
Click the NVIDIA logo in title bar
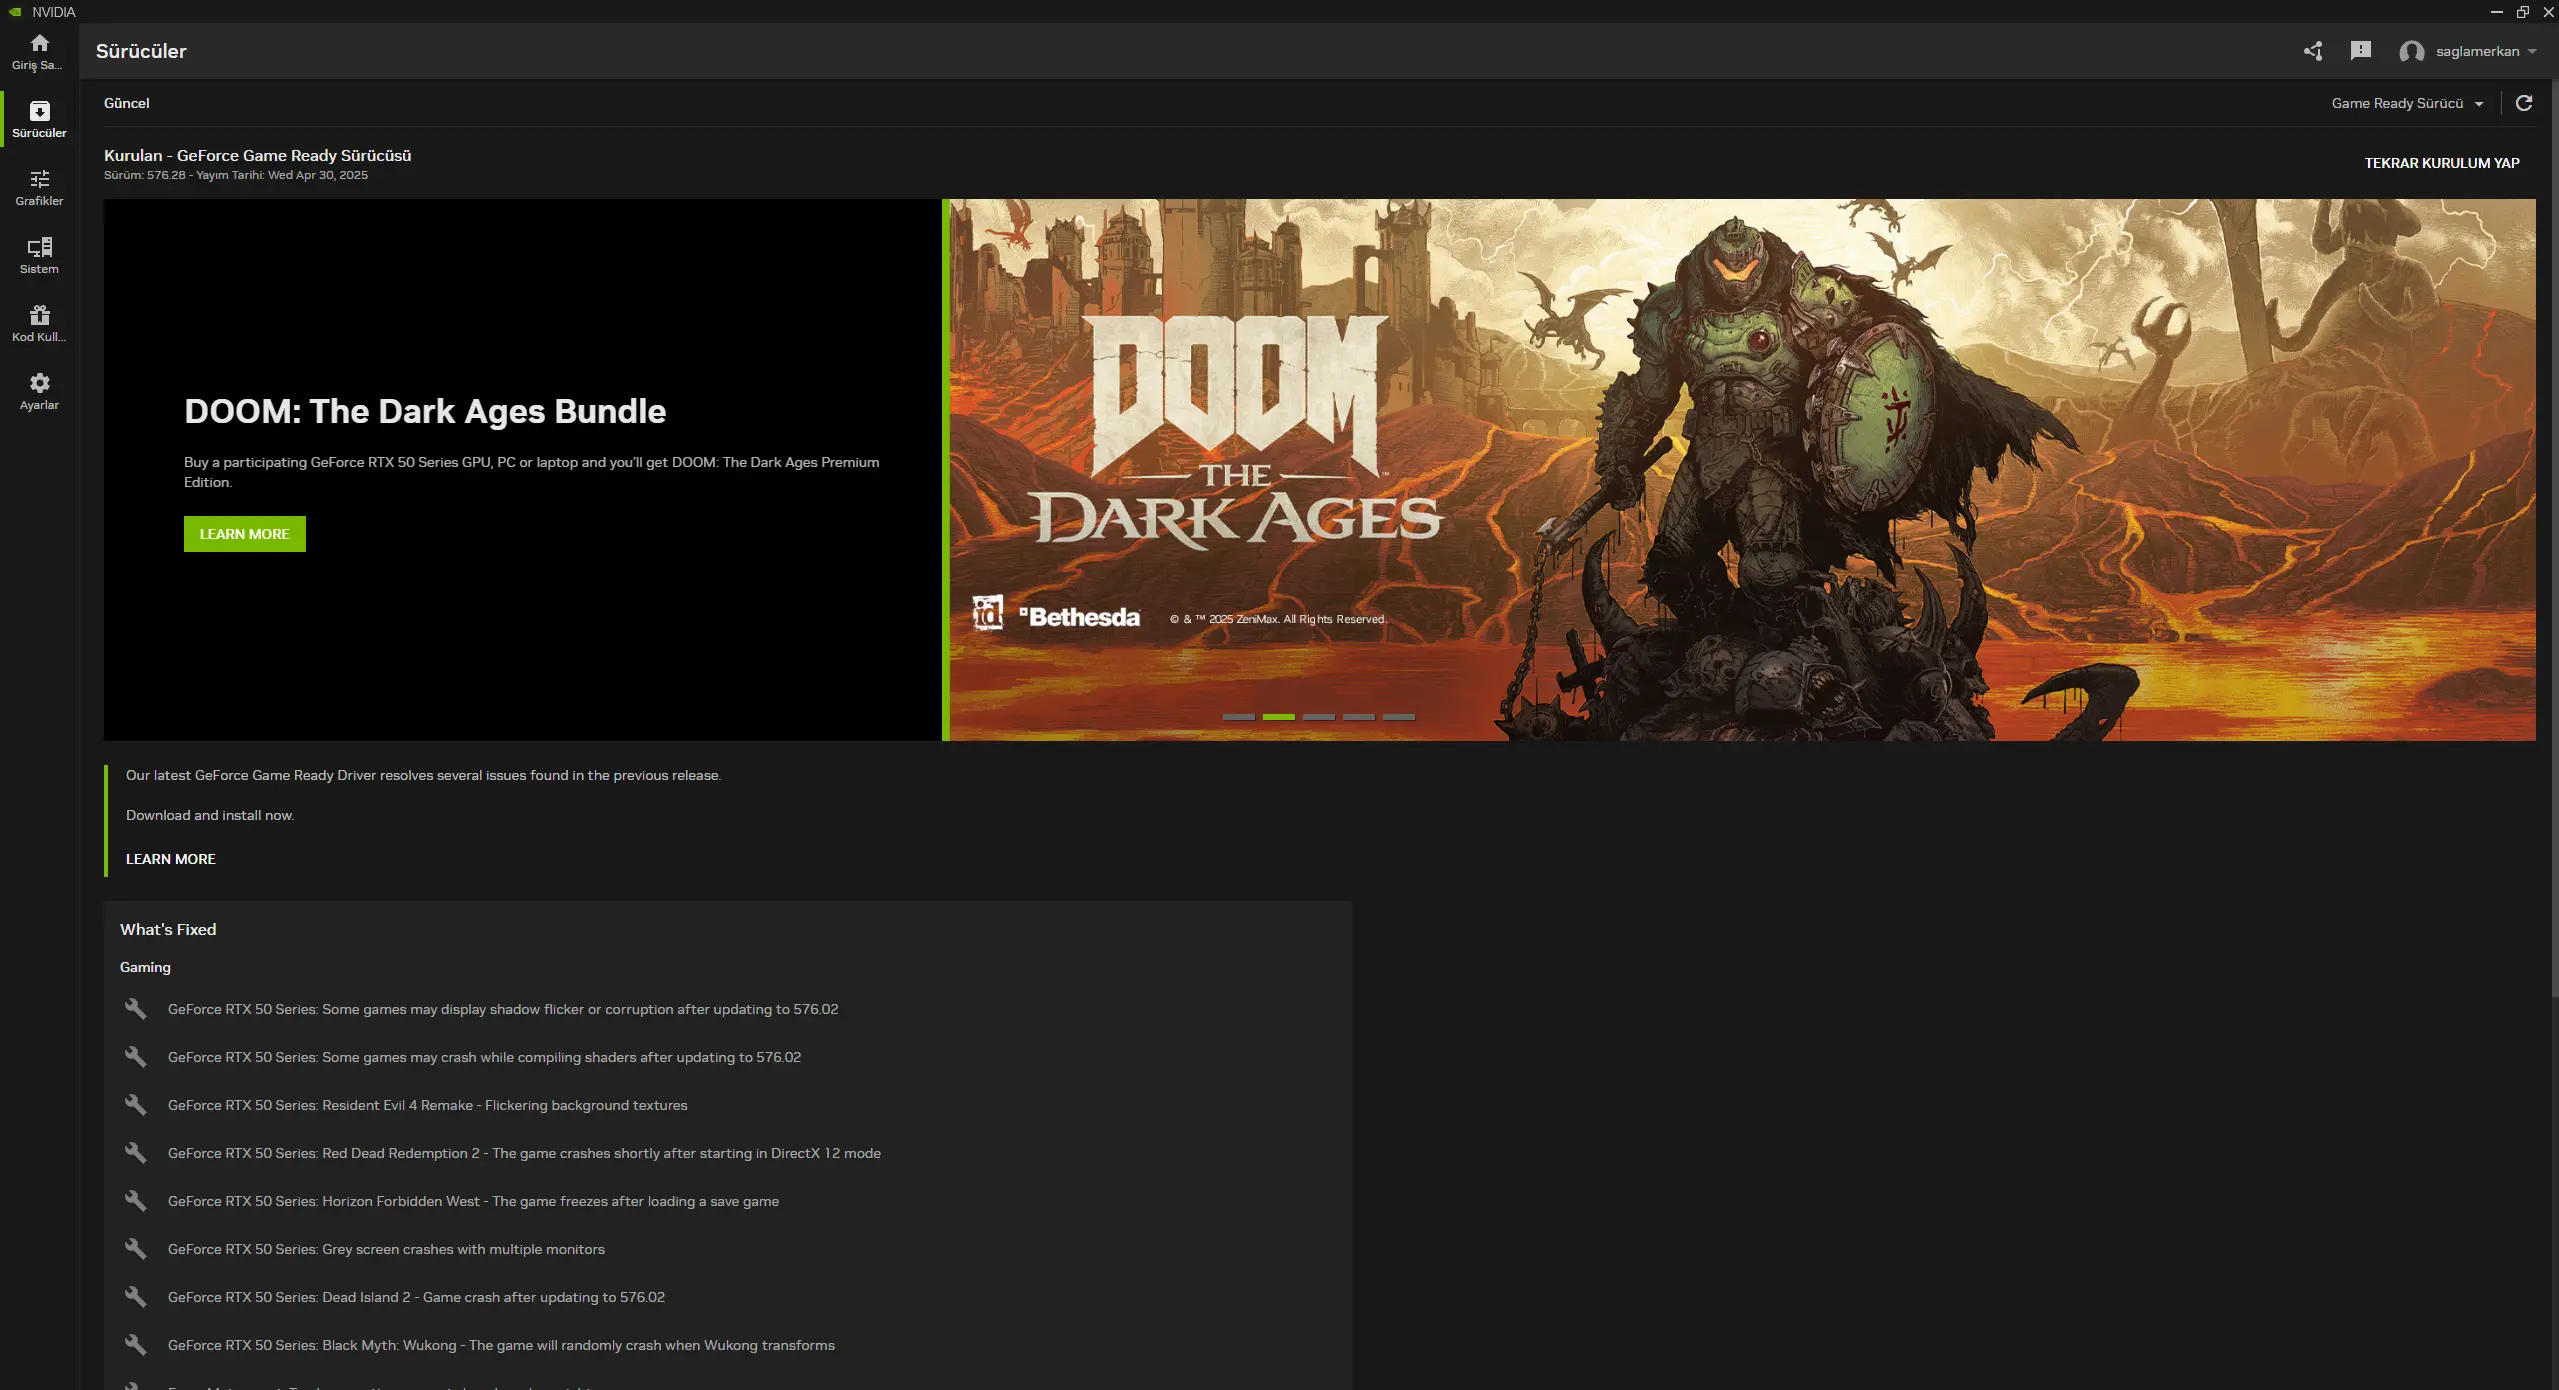[x=15, y=12]
